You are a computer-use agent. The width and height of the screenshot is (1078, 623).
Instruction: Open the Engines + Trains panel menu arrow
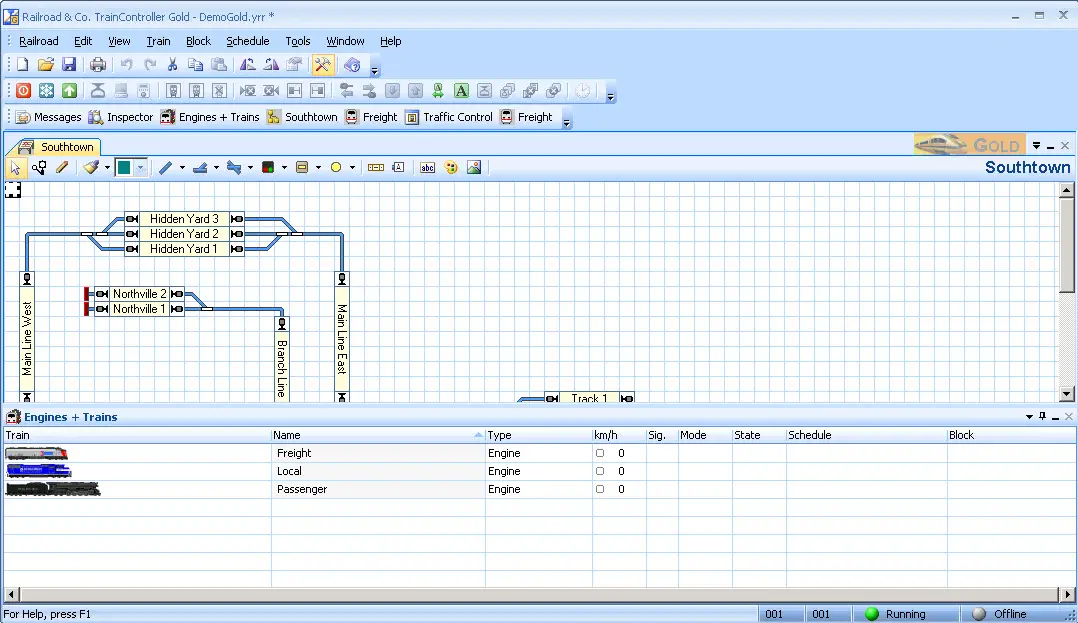[x=1029, y=417]
